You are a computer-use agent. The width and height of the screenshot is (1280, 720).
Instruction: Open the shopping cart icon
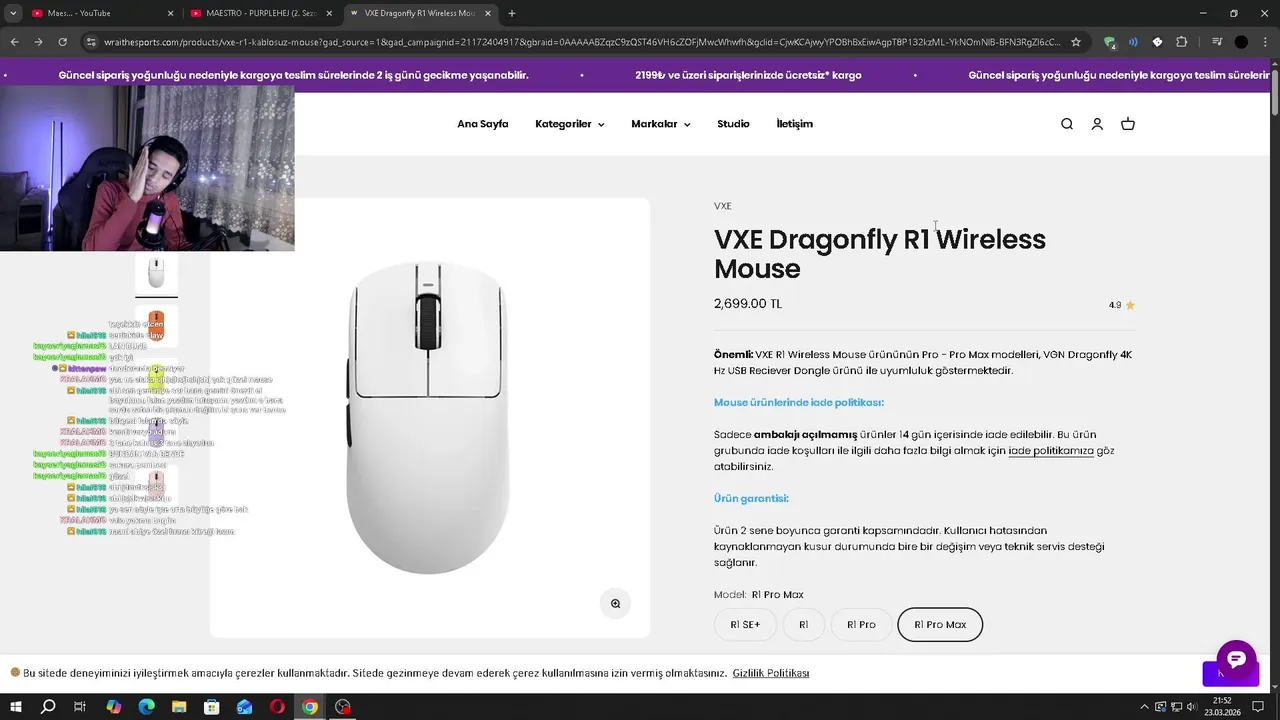point(1128,124)
